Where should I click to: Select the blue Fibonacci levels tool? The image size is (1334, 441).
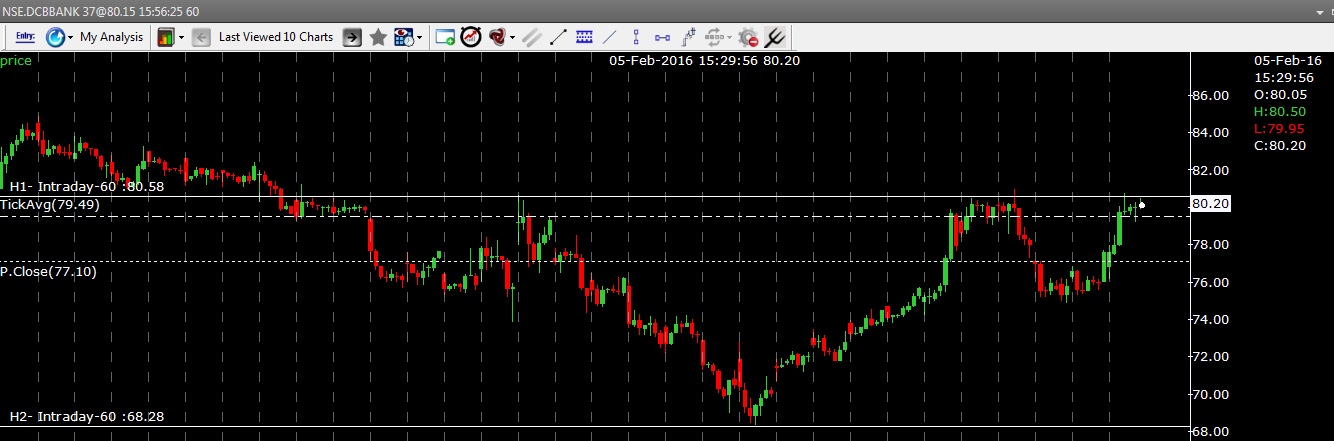[584, 37]
